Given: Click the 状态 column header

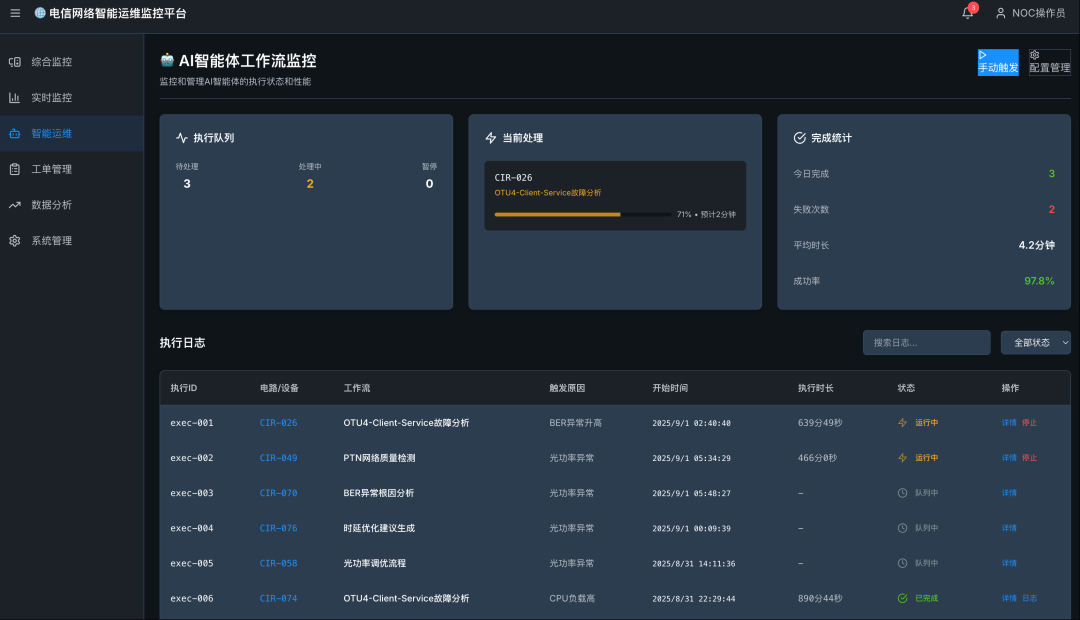Looking at the screenshot, I should pyautogui.click(x=906, y=388).
